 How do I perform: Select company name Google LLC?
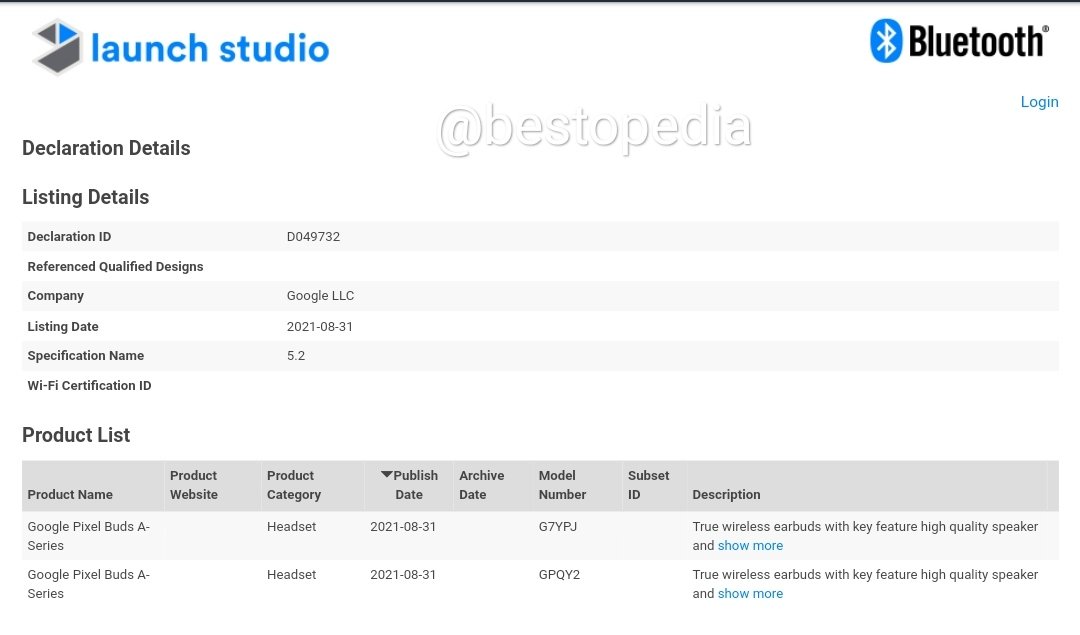(x=320, y=295)
